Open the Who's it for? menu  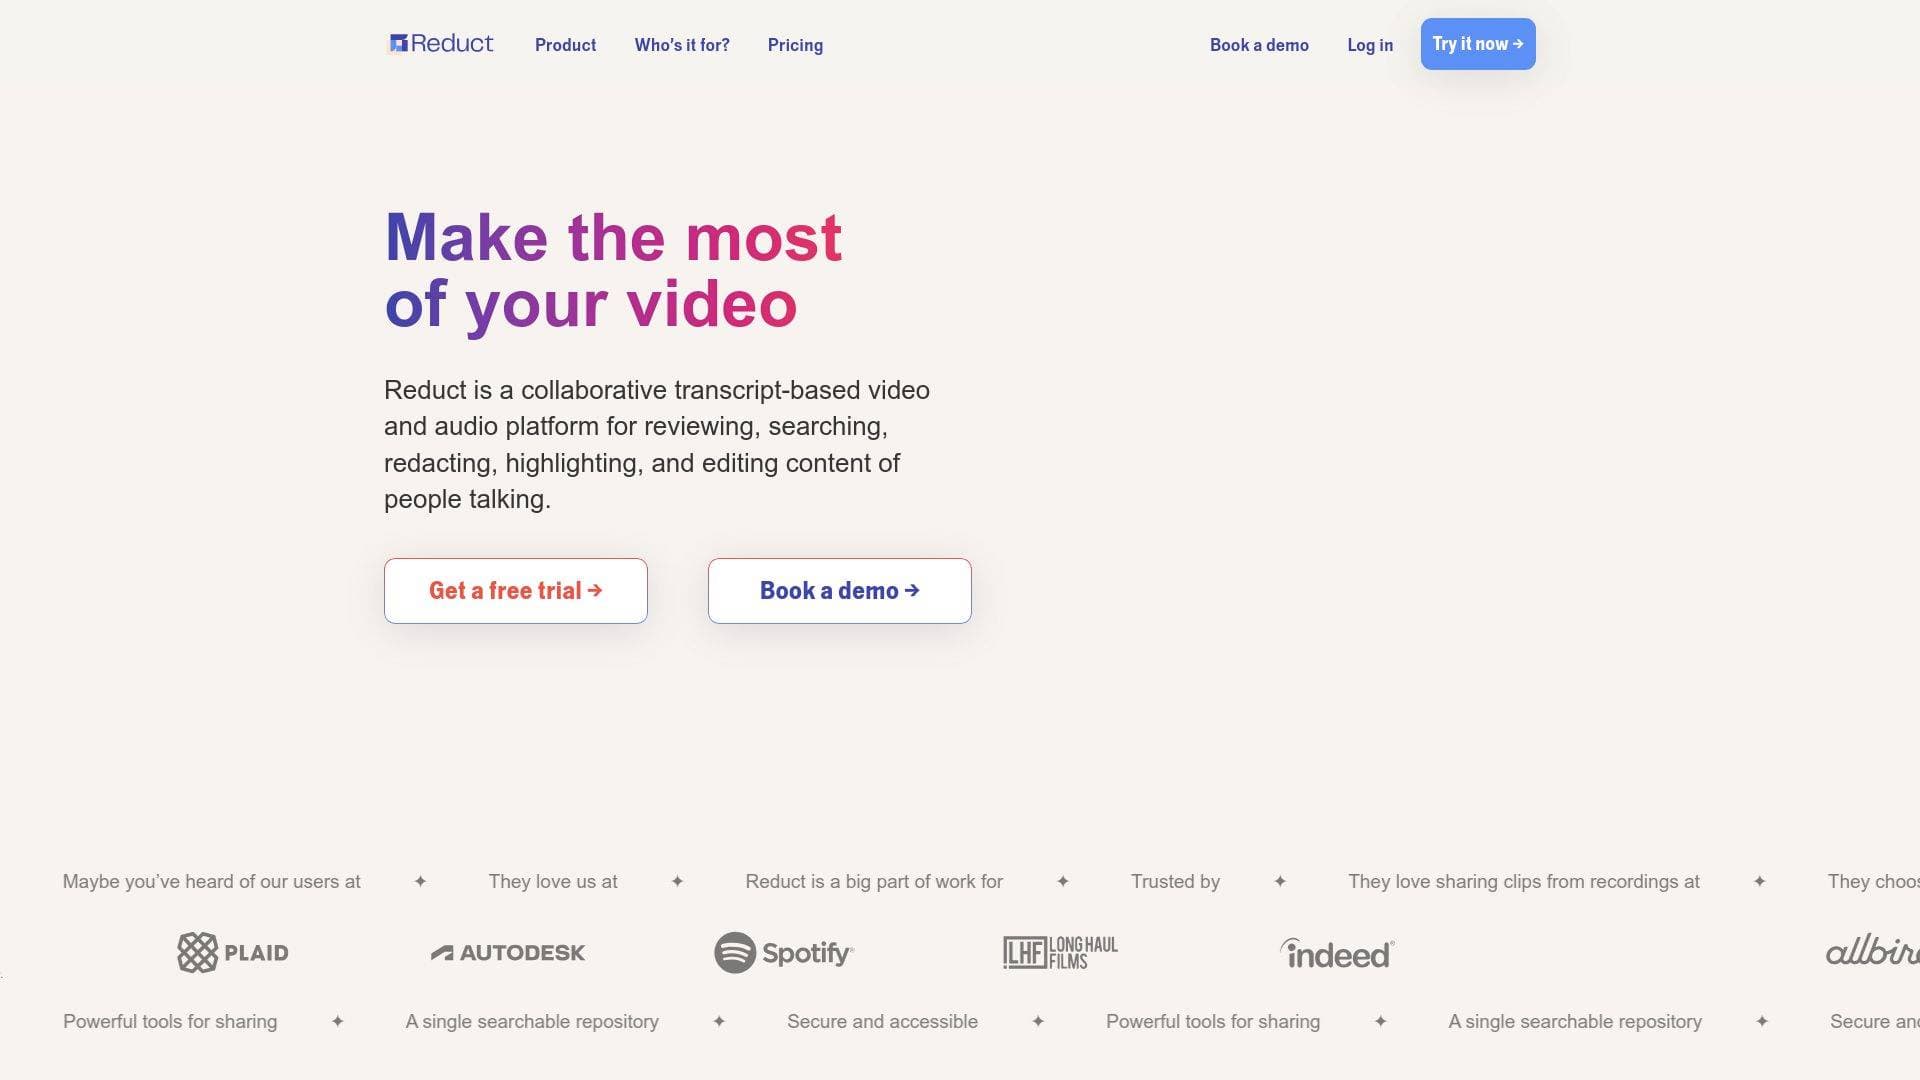[682, 45]
